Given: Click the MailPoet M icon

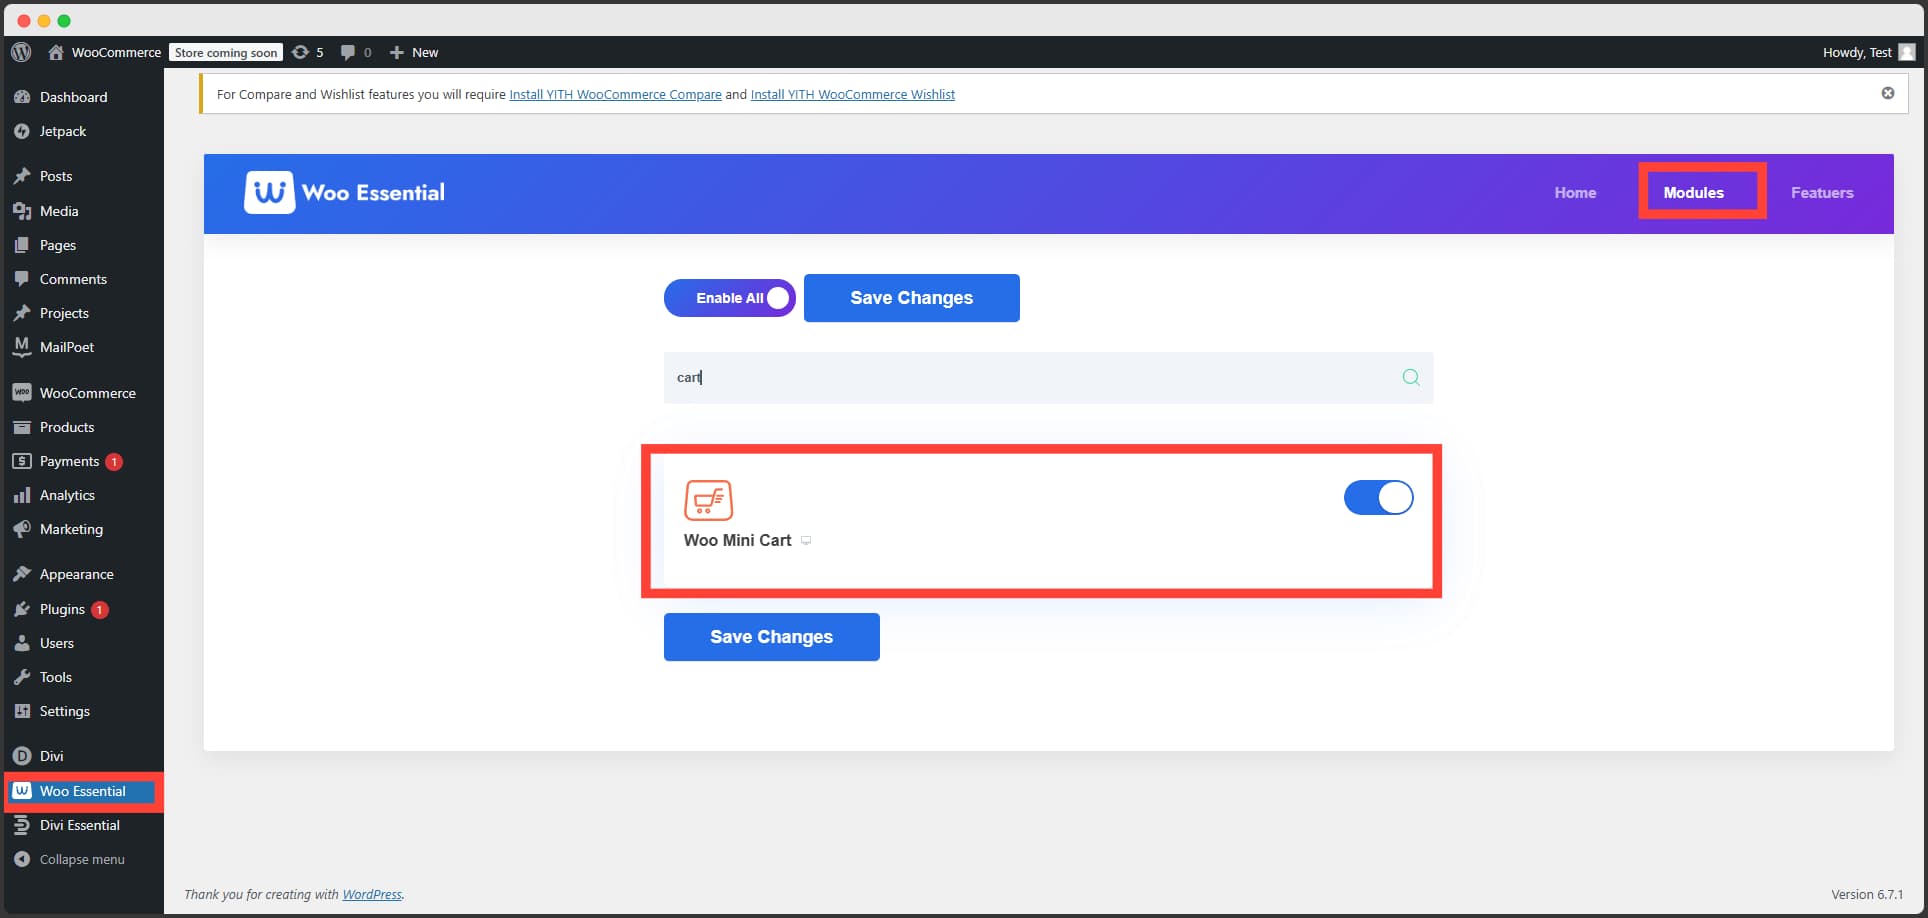Looking at the screenshot, I should (x=22, y=347).
